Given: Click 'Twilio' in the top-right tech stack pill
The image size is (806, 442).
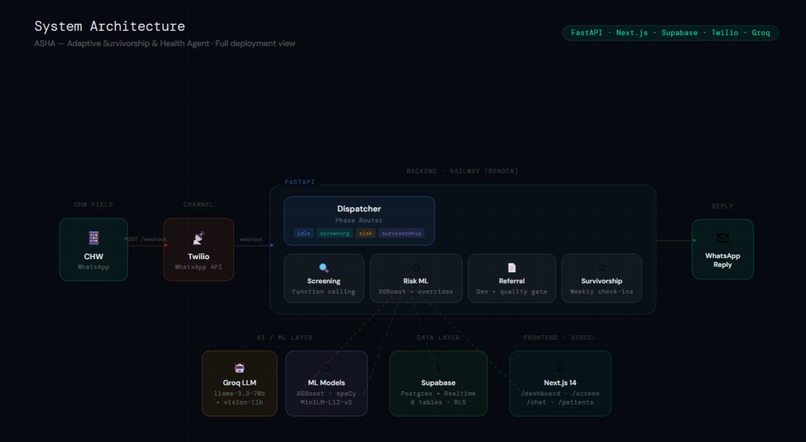Looking at the screenshot, I should coord(724,33).
